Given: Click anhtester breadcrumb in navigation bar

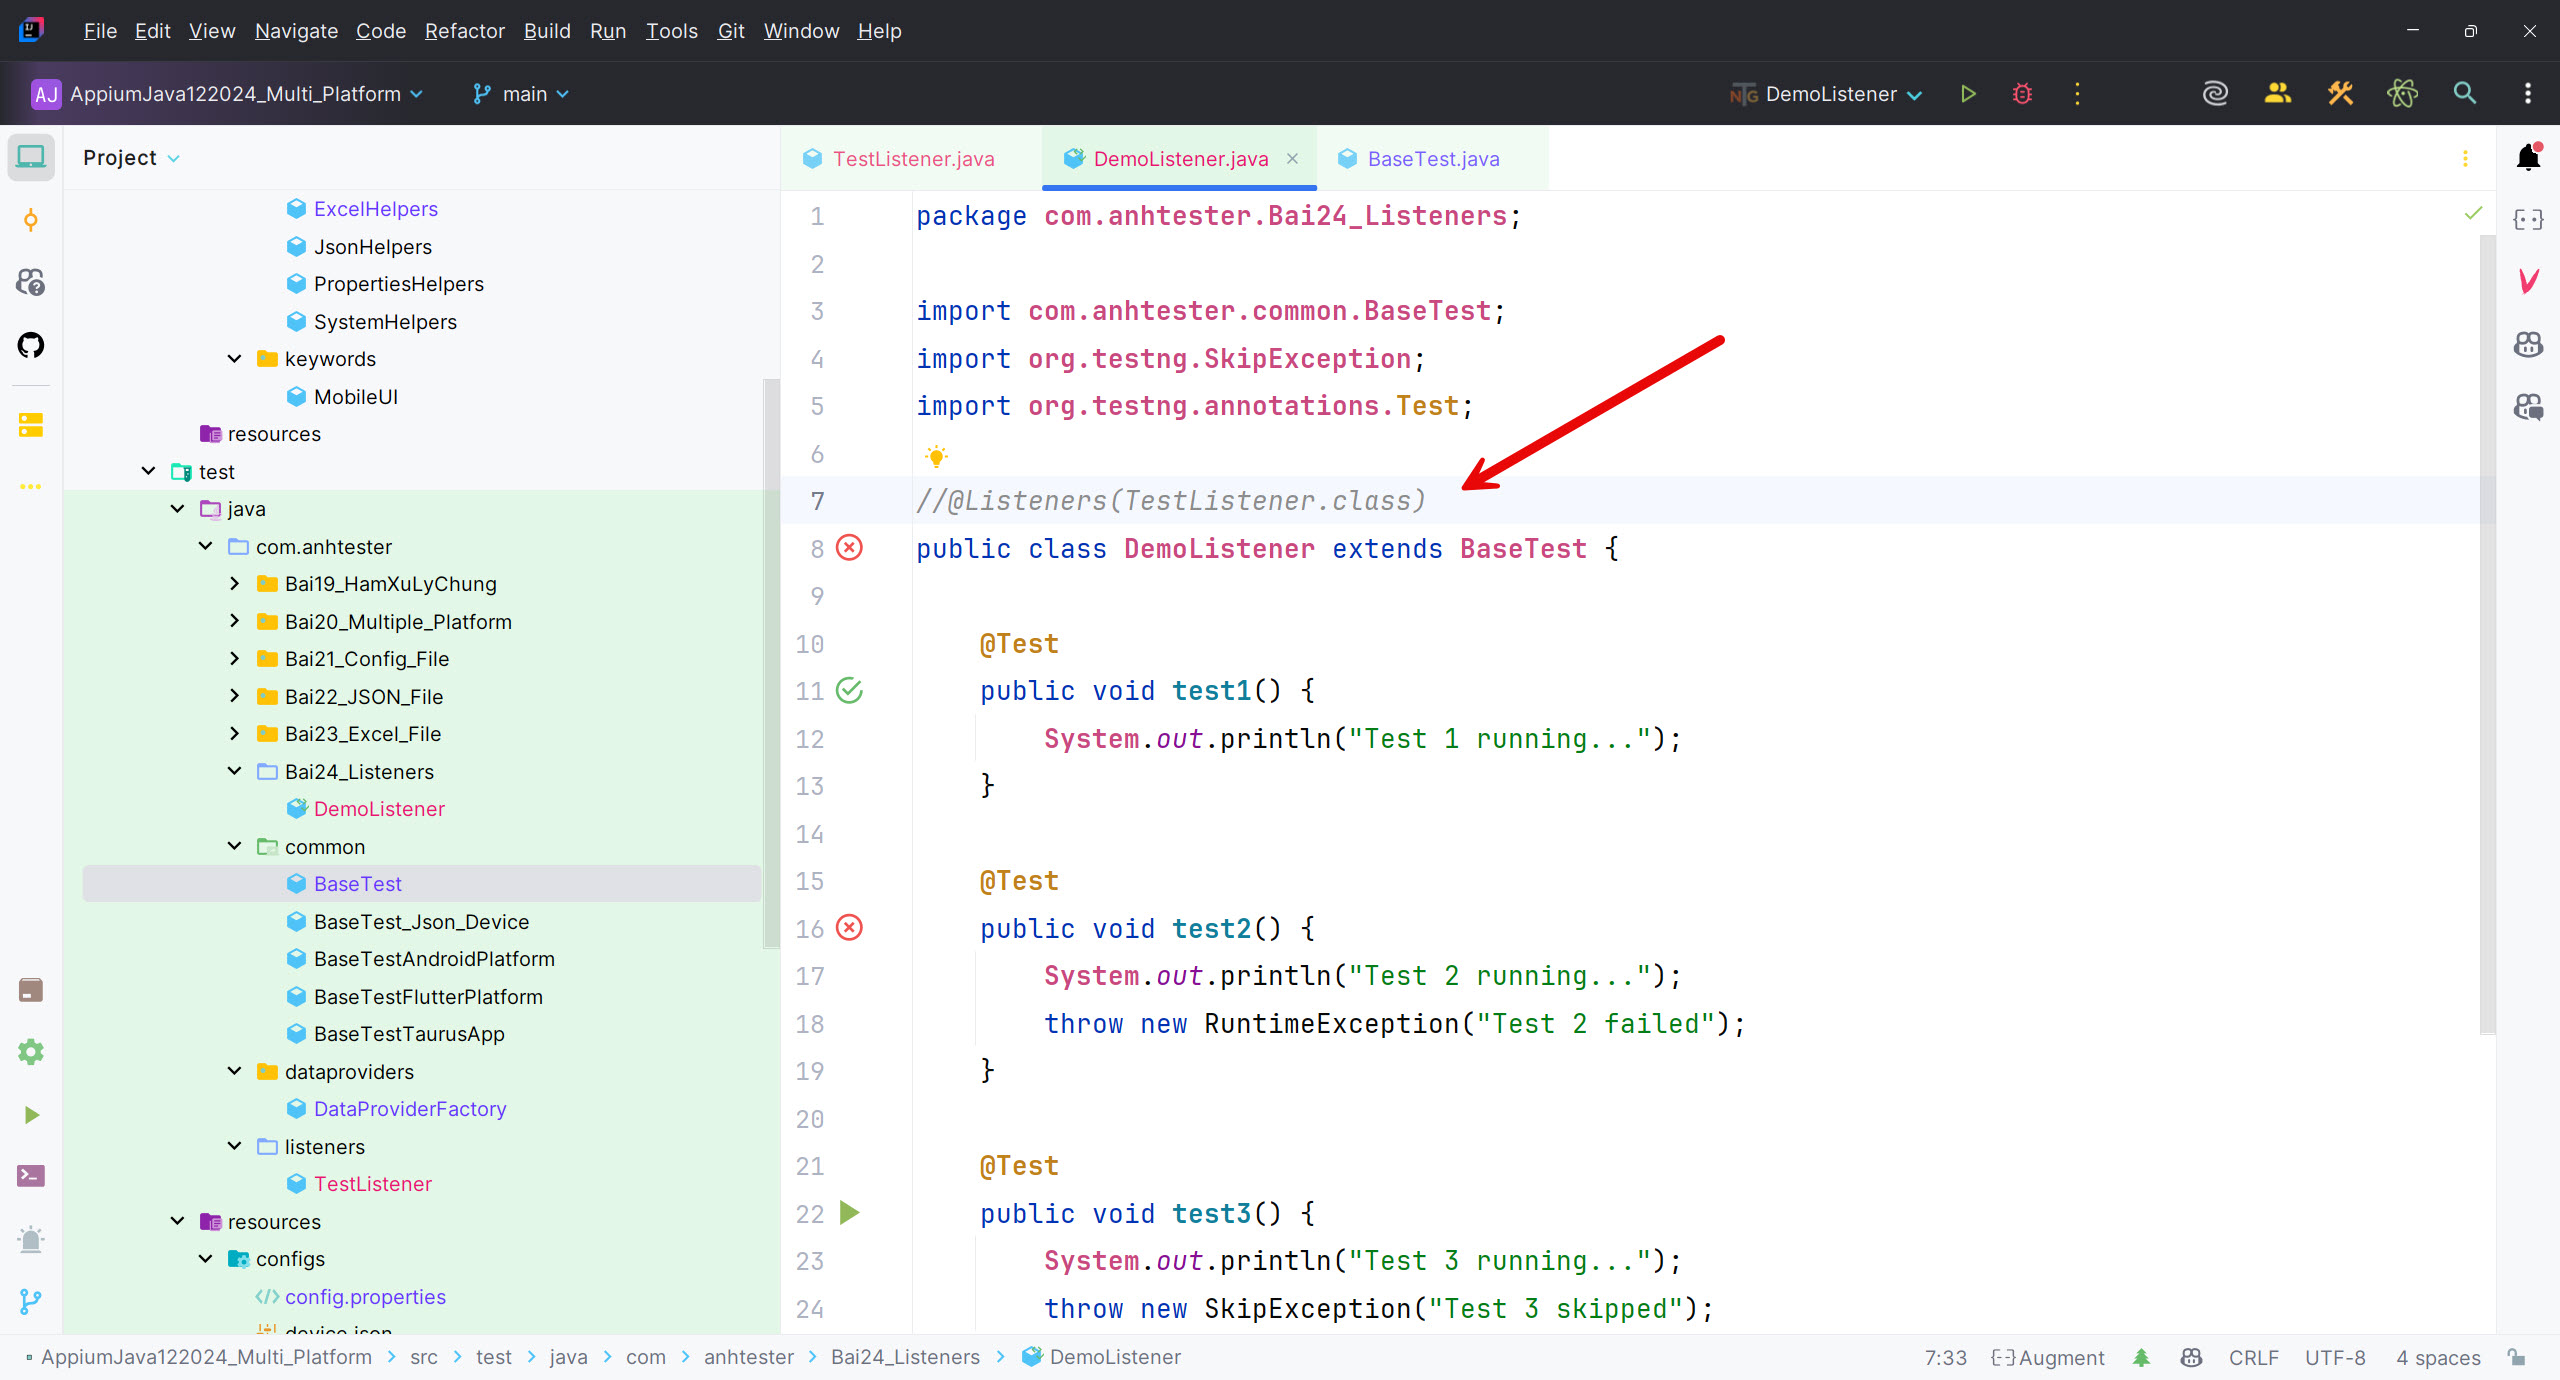Looking at the screenshot, I should tap(748, 1357).
